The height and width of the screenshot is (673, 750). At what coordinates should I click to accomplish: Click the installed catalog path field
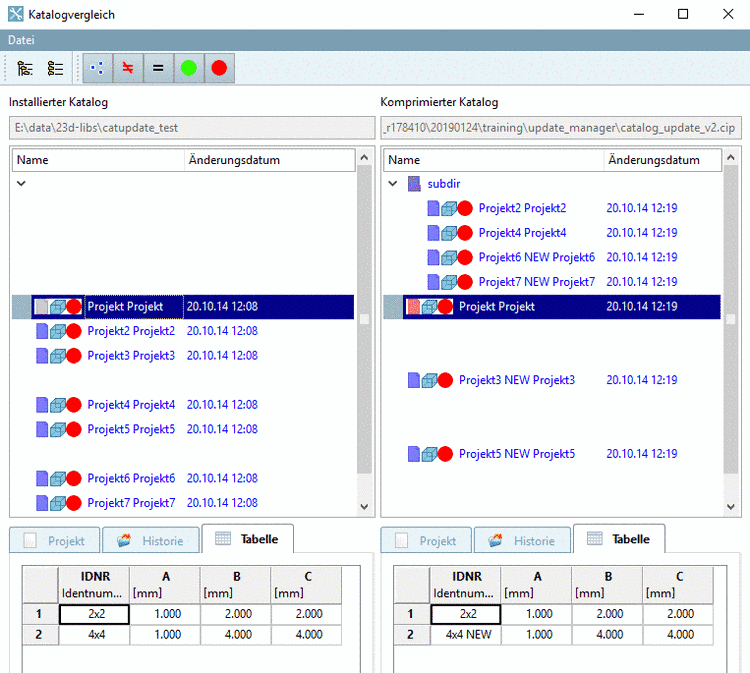pos(190,128)
